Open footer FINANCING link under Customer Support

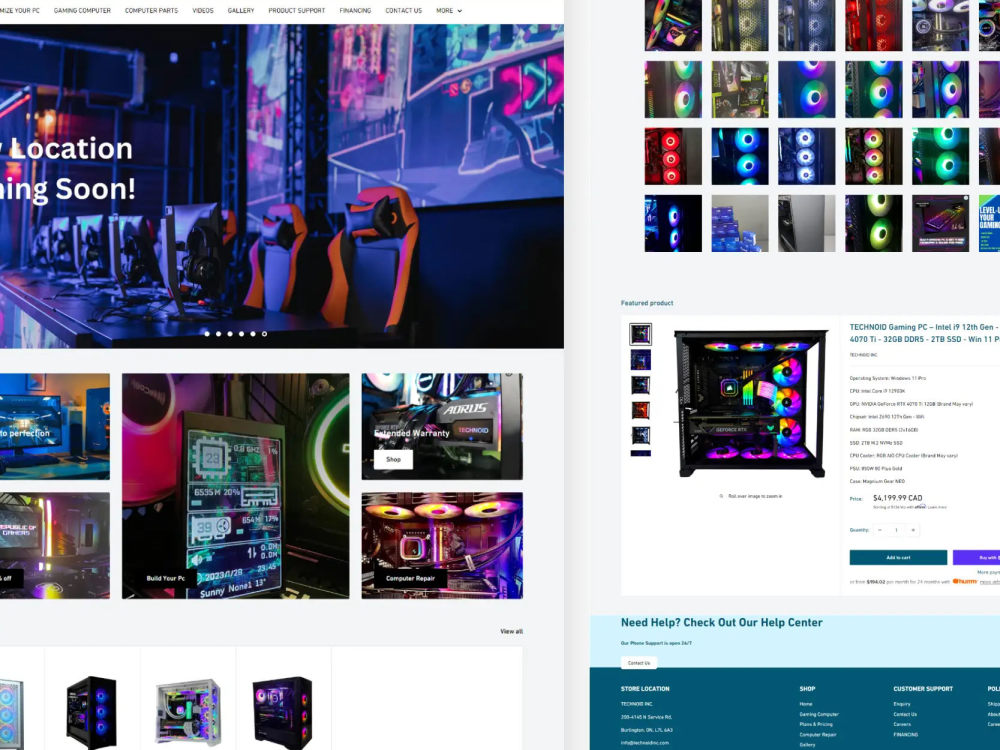pyautogui.click(x=906, y=735)
